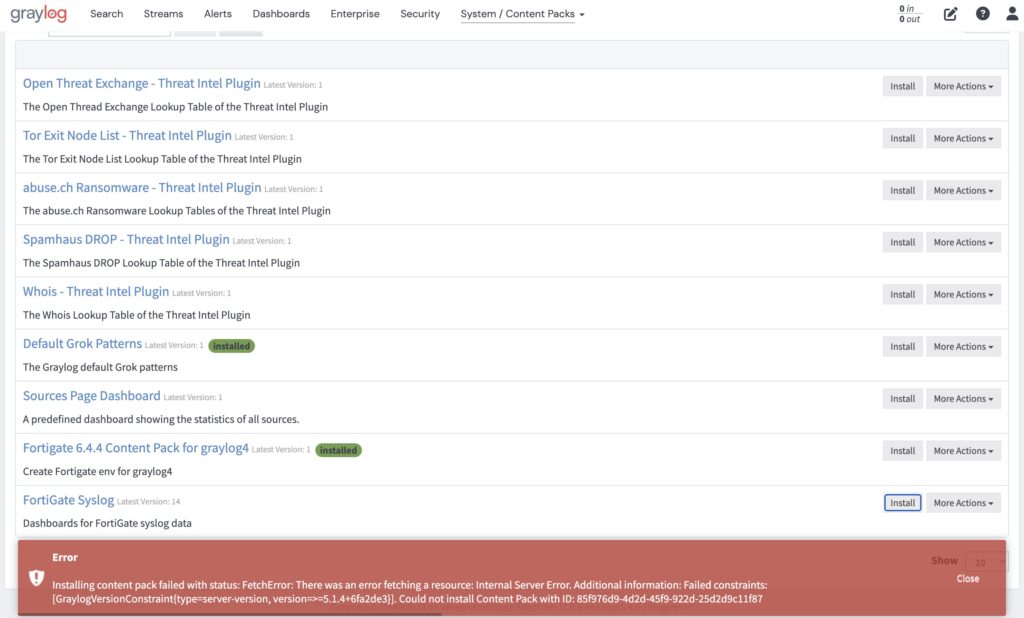Expand System / Content Packs dropdown
1024x618 pixels.
pyautogui.click(x=522, y=14)
